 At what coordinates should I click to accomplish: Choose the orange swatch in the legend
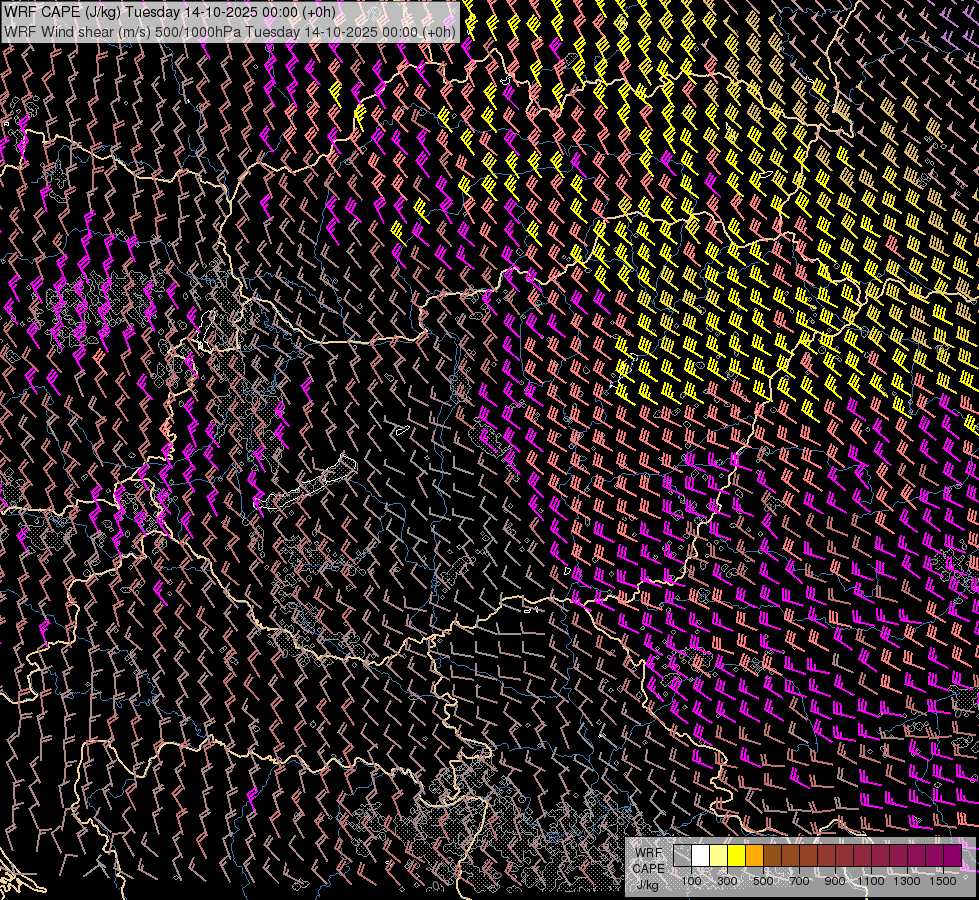[754, 856]
